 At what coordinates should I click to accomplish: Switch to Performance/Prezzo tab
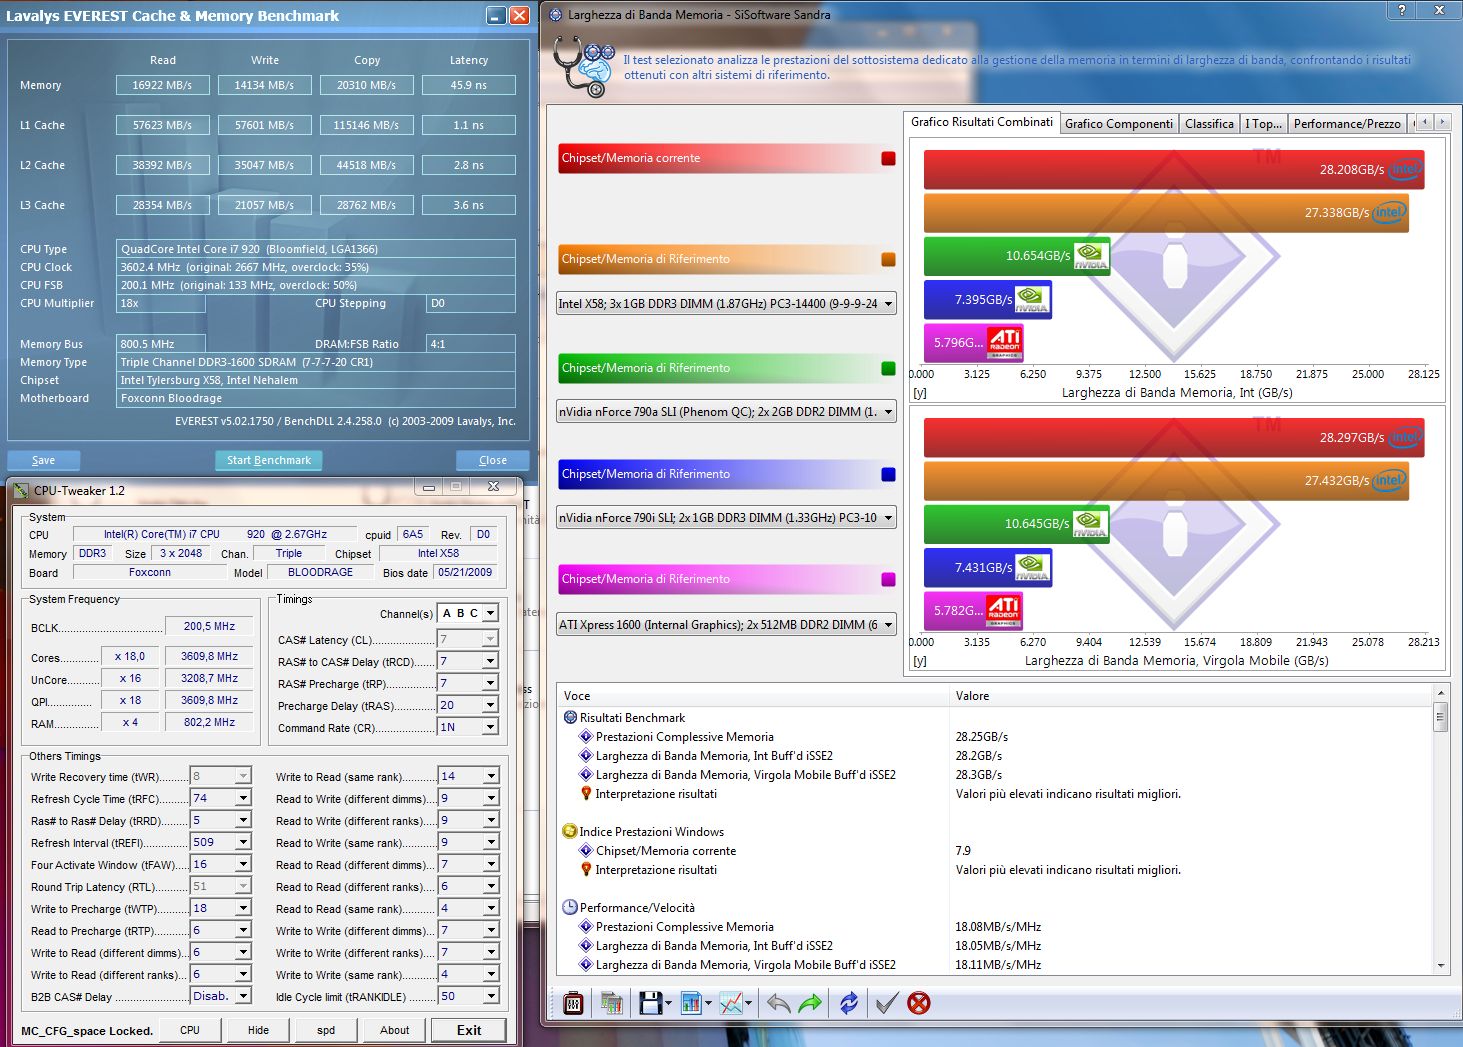pos(1347,124)
